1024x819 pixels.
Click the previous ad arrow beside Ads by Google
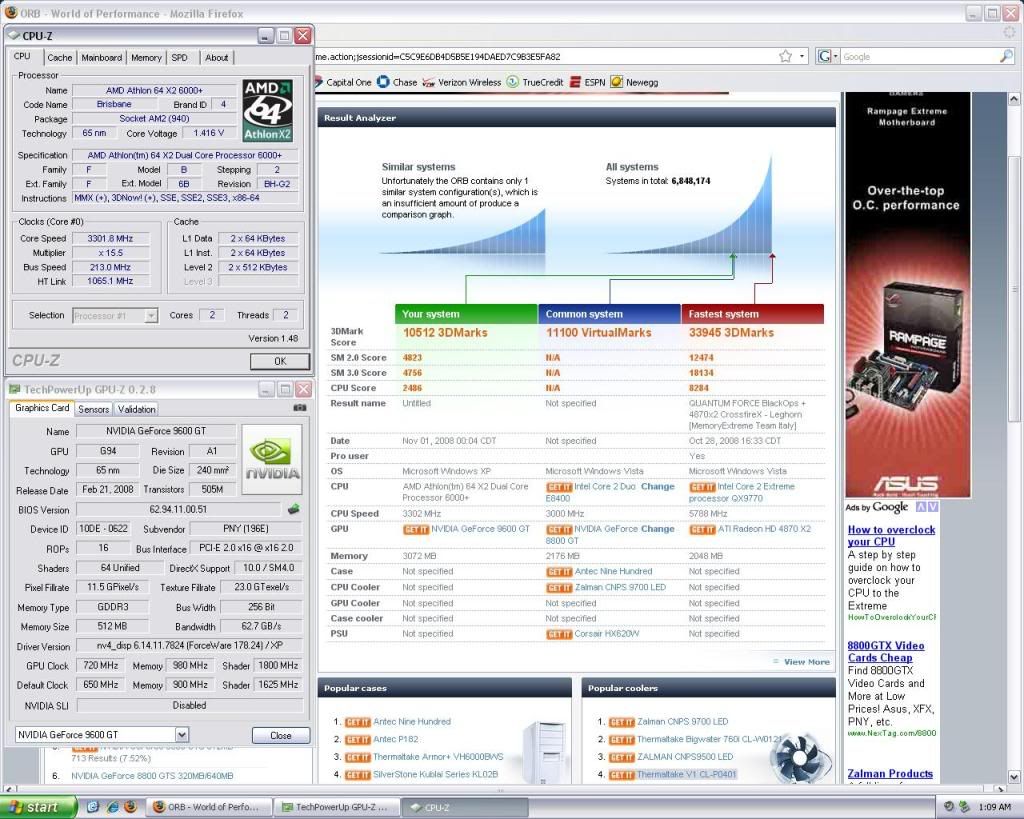[x=921, y=507]
